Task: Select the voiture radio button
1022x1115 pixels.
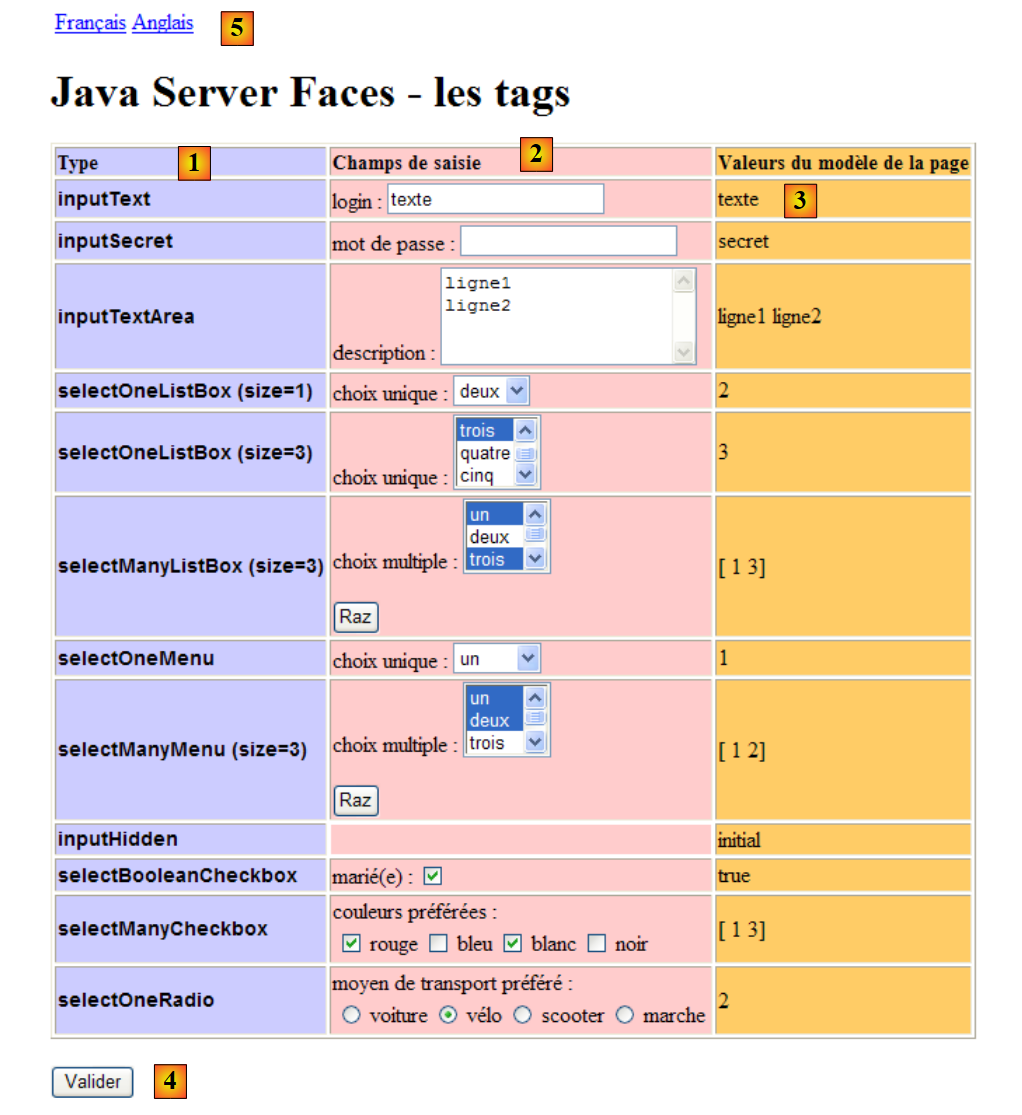Action: click(351, 1015)
